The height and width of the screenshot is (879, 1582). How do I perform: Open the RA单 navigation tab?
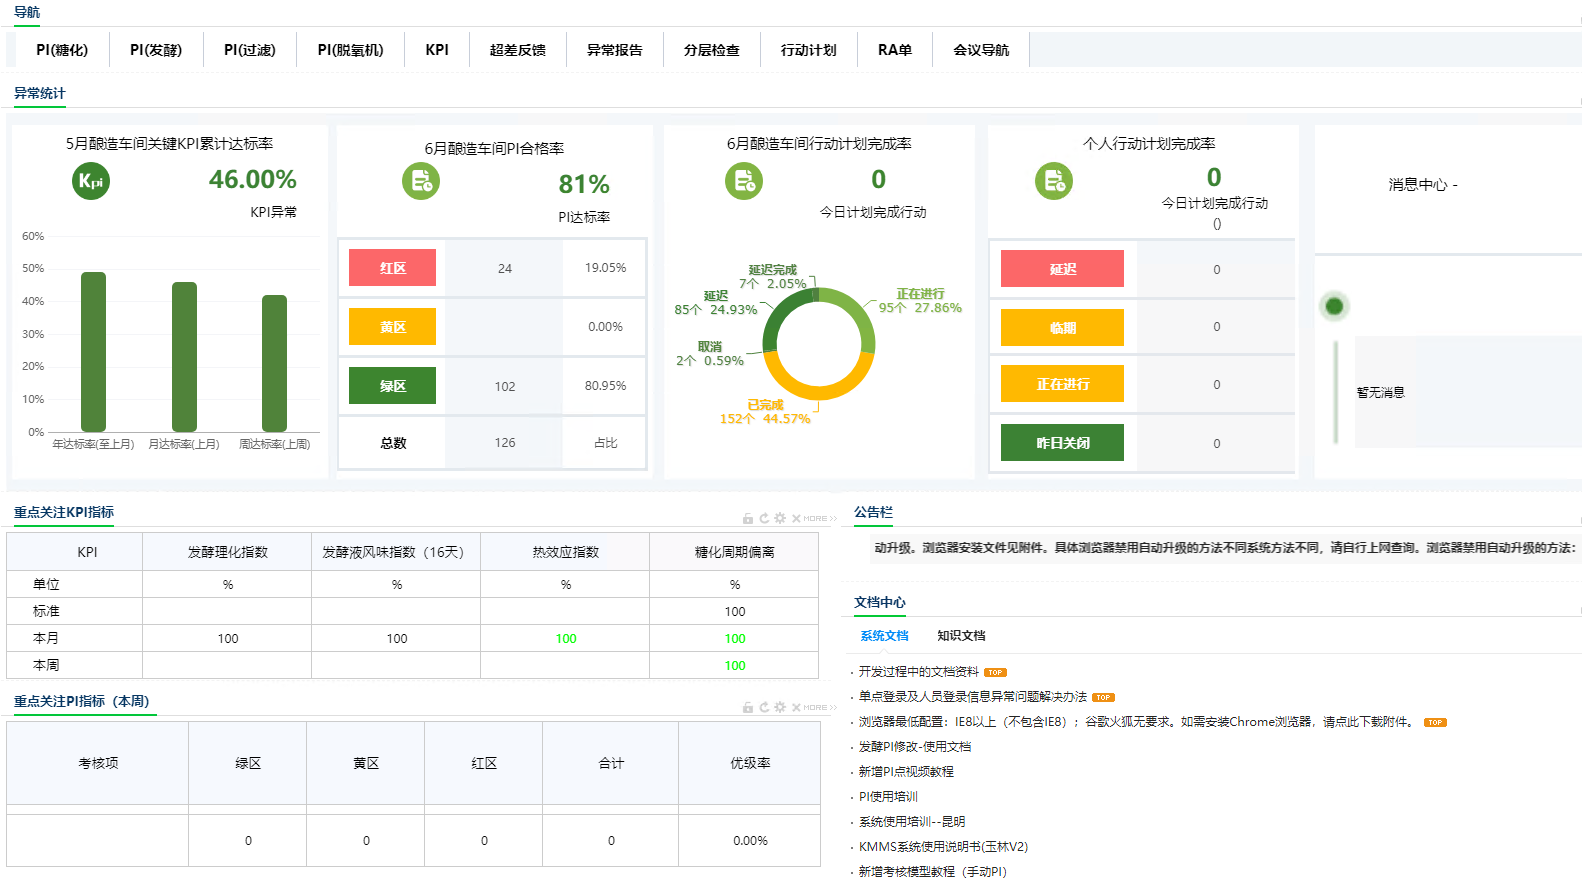[x=895, y=50]
